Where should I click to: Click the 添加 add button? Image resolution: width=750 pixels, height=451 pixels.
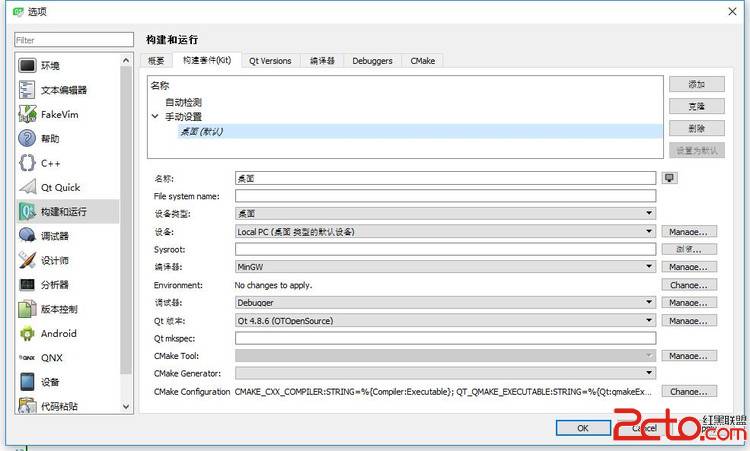696,84
